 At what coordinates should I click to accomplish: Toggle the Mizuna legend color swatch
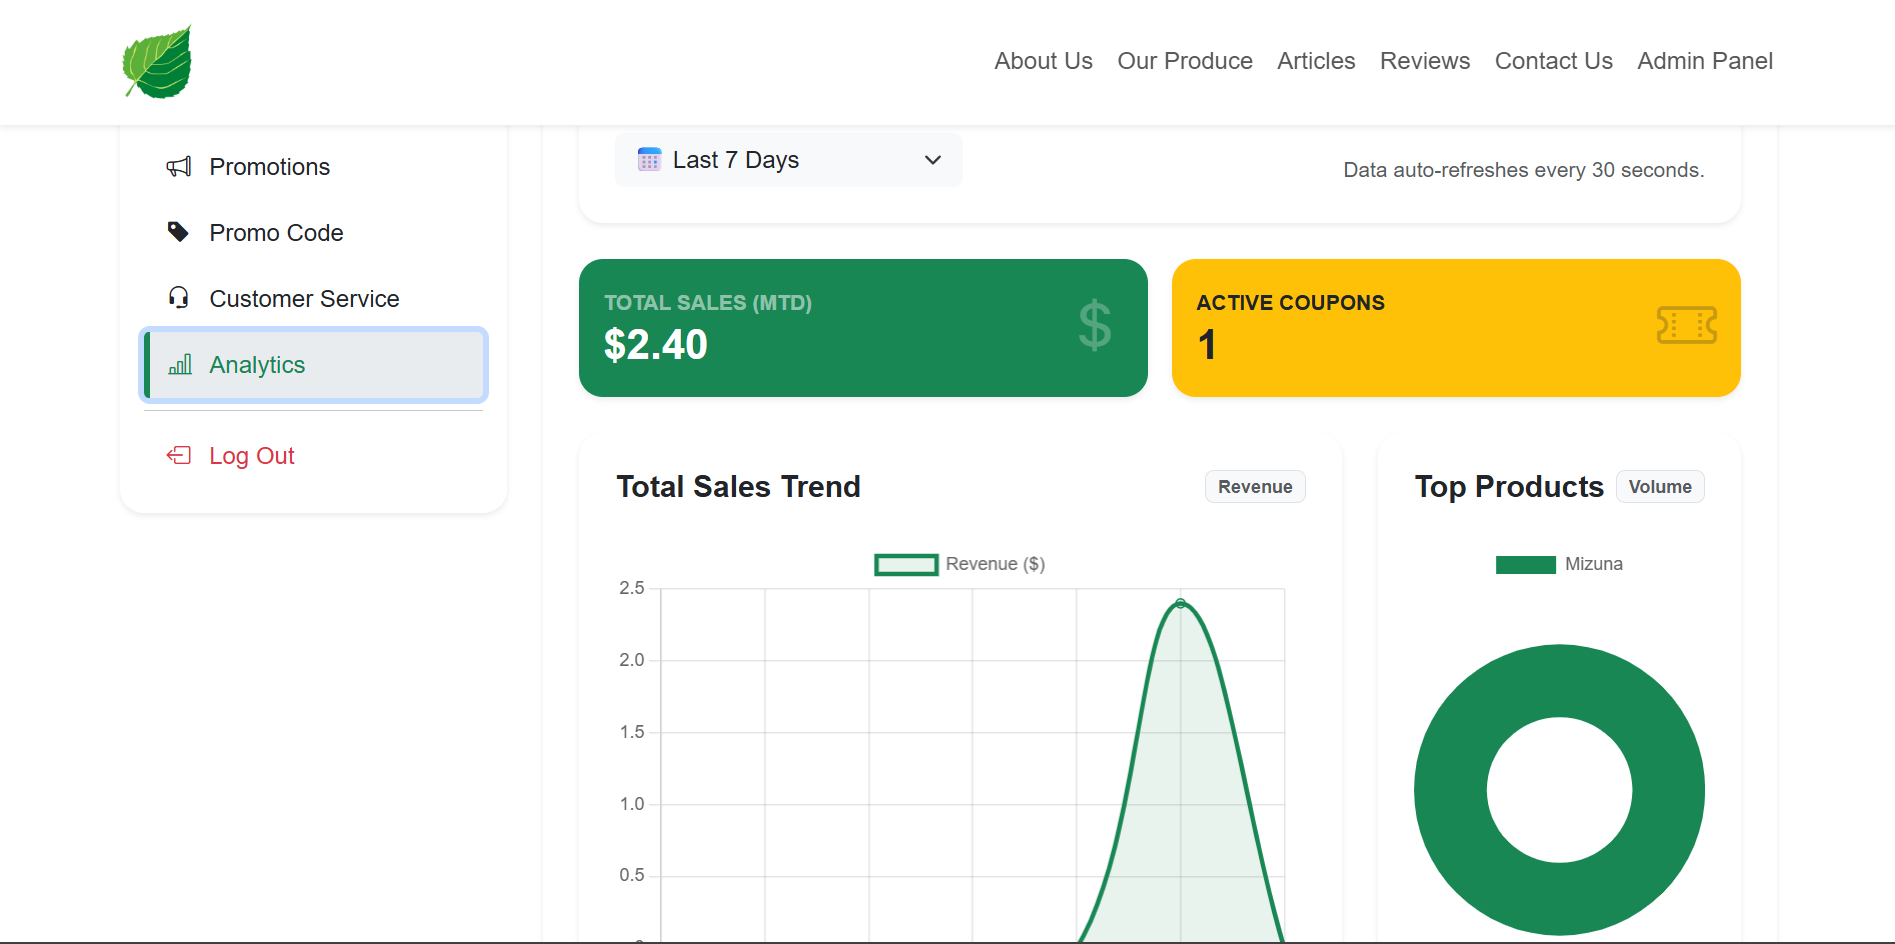click(1525, 565)
